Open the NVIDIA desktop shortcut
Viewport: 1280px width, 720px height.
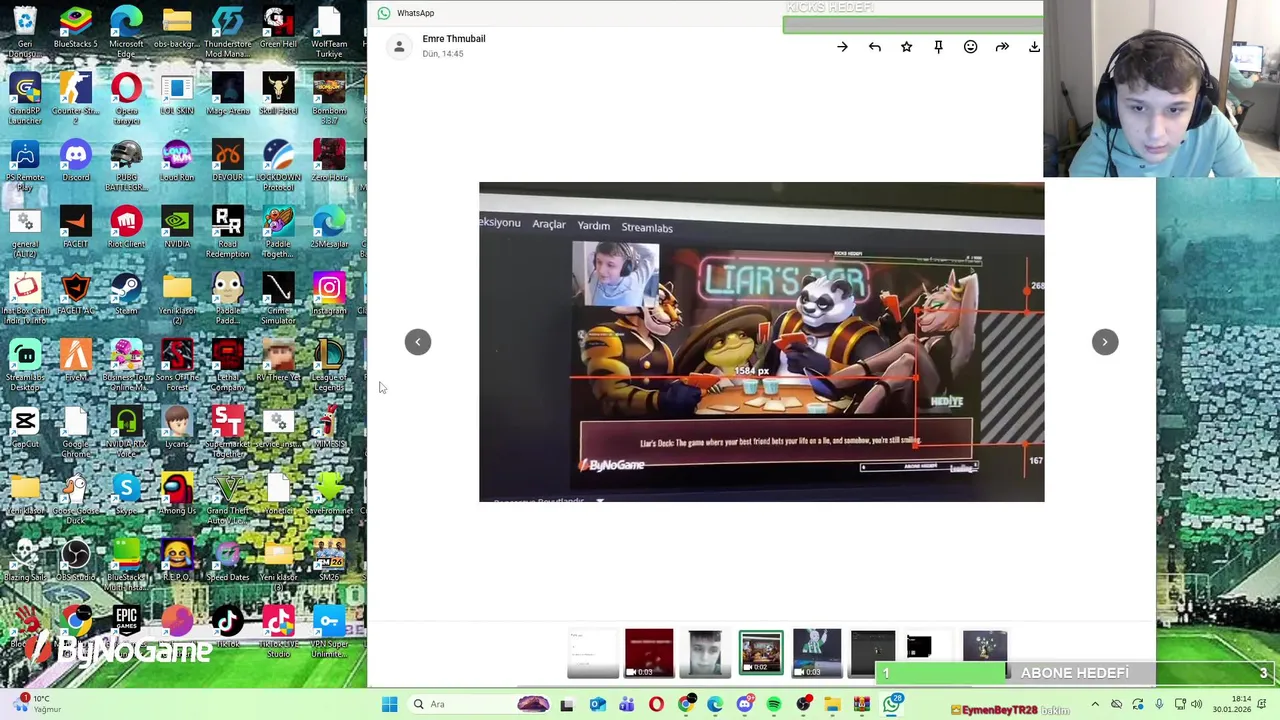tap(177, 228)
